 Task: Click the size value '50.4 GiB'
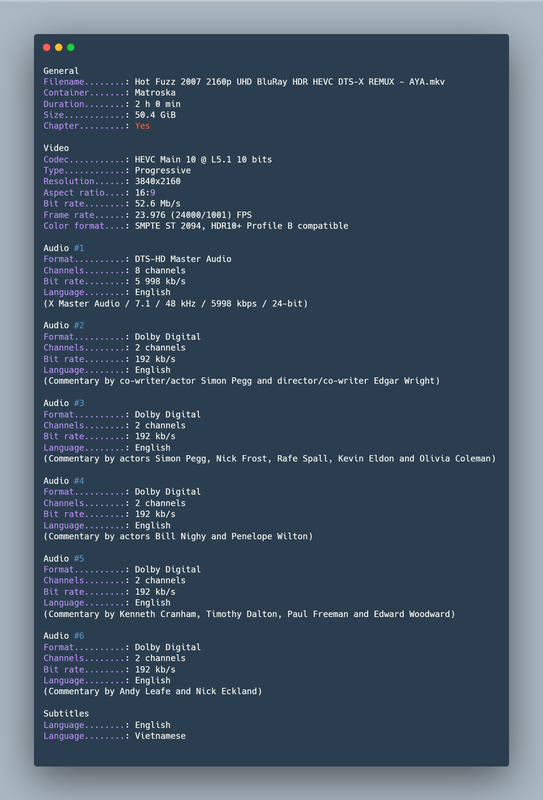[155, 115]
